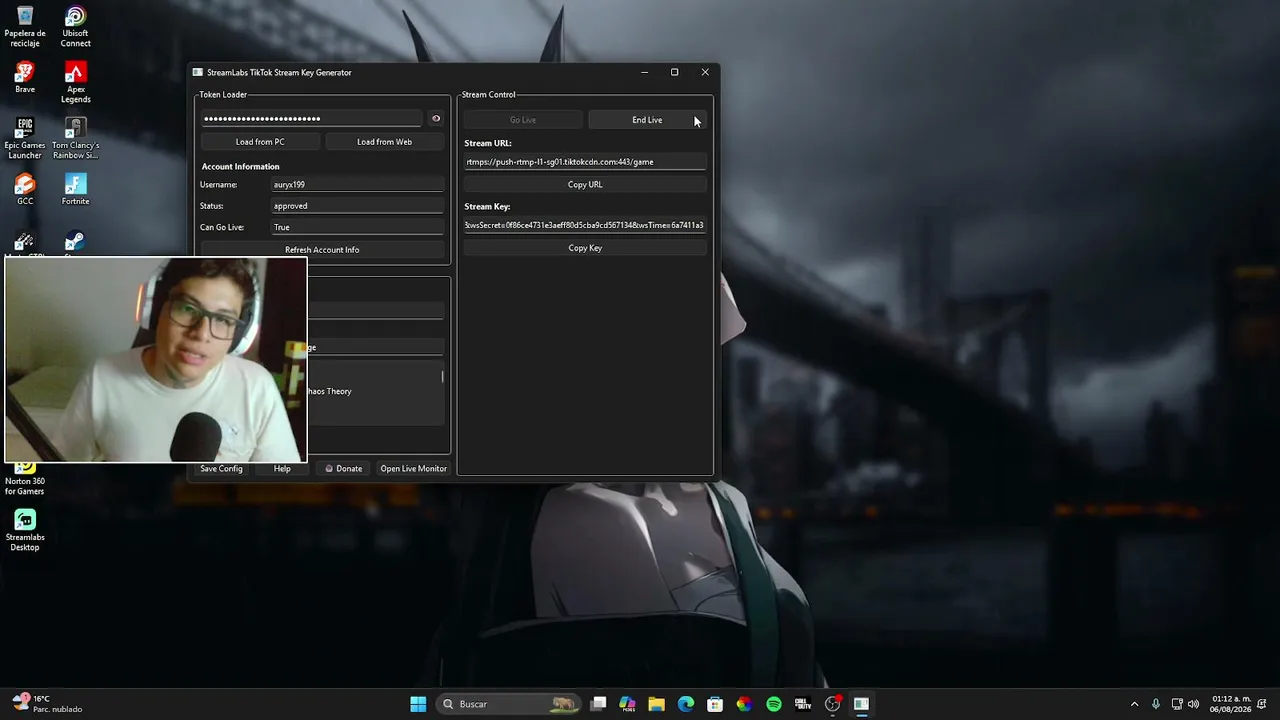Click the Username field showing auryx199
The image size is (1280, 720).
tap(358, 185)
